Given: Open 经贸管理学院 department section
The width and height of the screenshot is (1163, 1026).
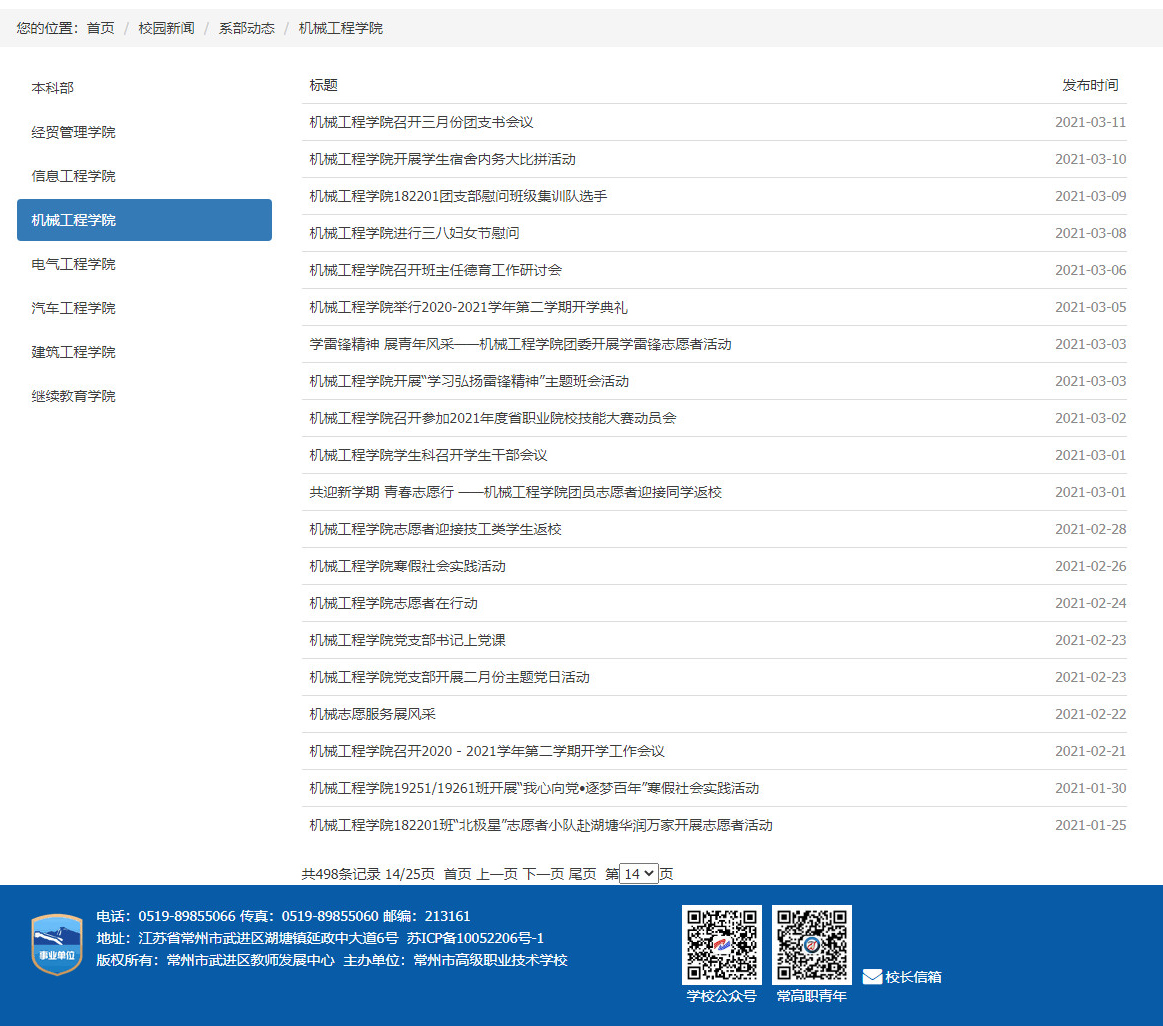Looking at the screenshot, I should click(x=73, y=132).
